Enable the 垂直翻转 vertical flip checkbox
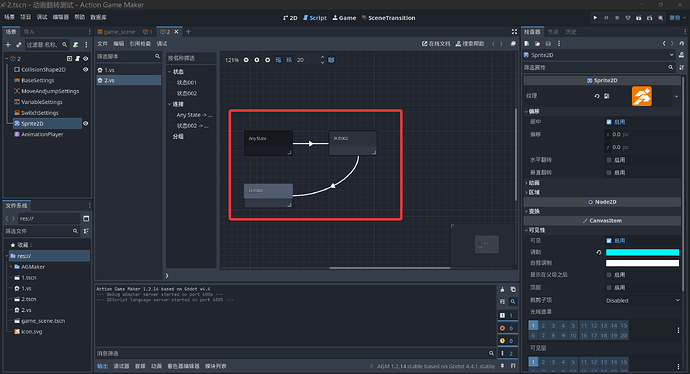This screenshot has width=690, height=374. [x=609, y=172]
